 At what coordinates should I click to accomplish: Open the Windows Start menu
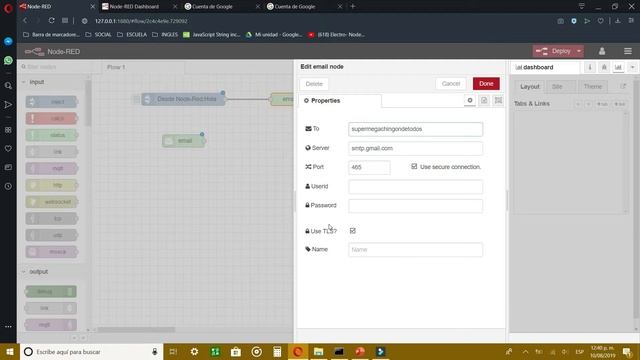(x=10, y=351)
